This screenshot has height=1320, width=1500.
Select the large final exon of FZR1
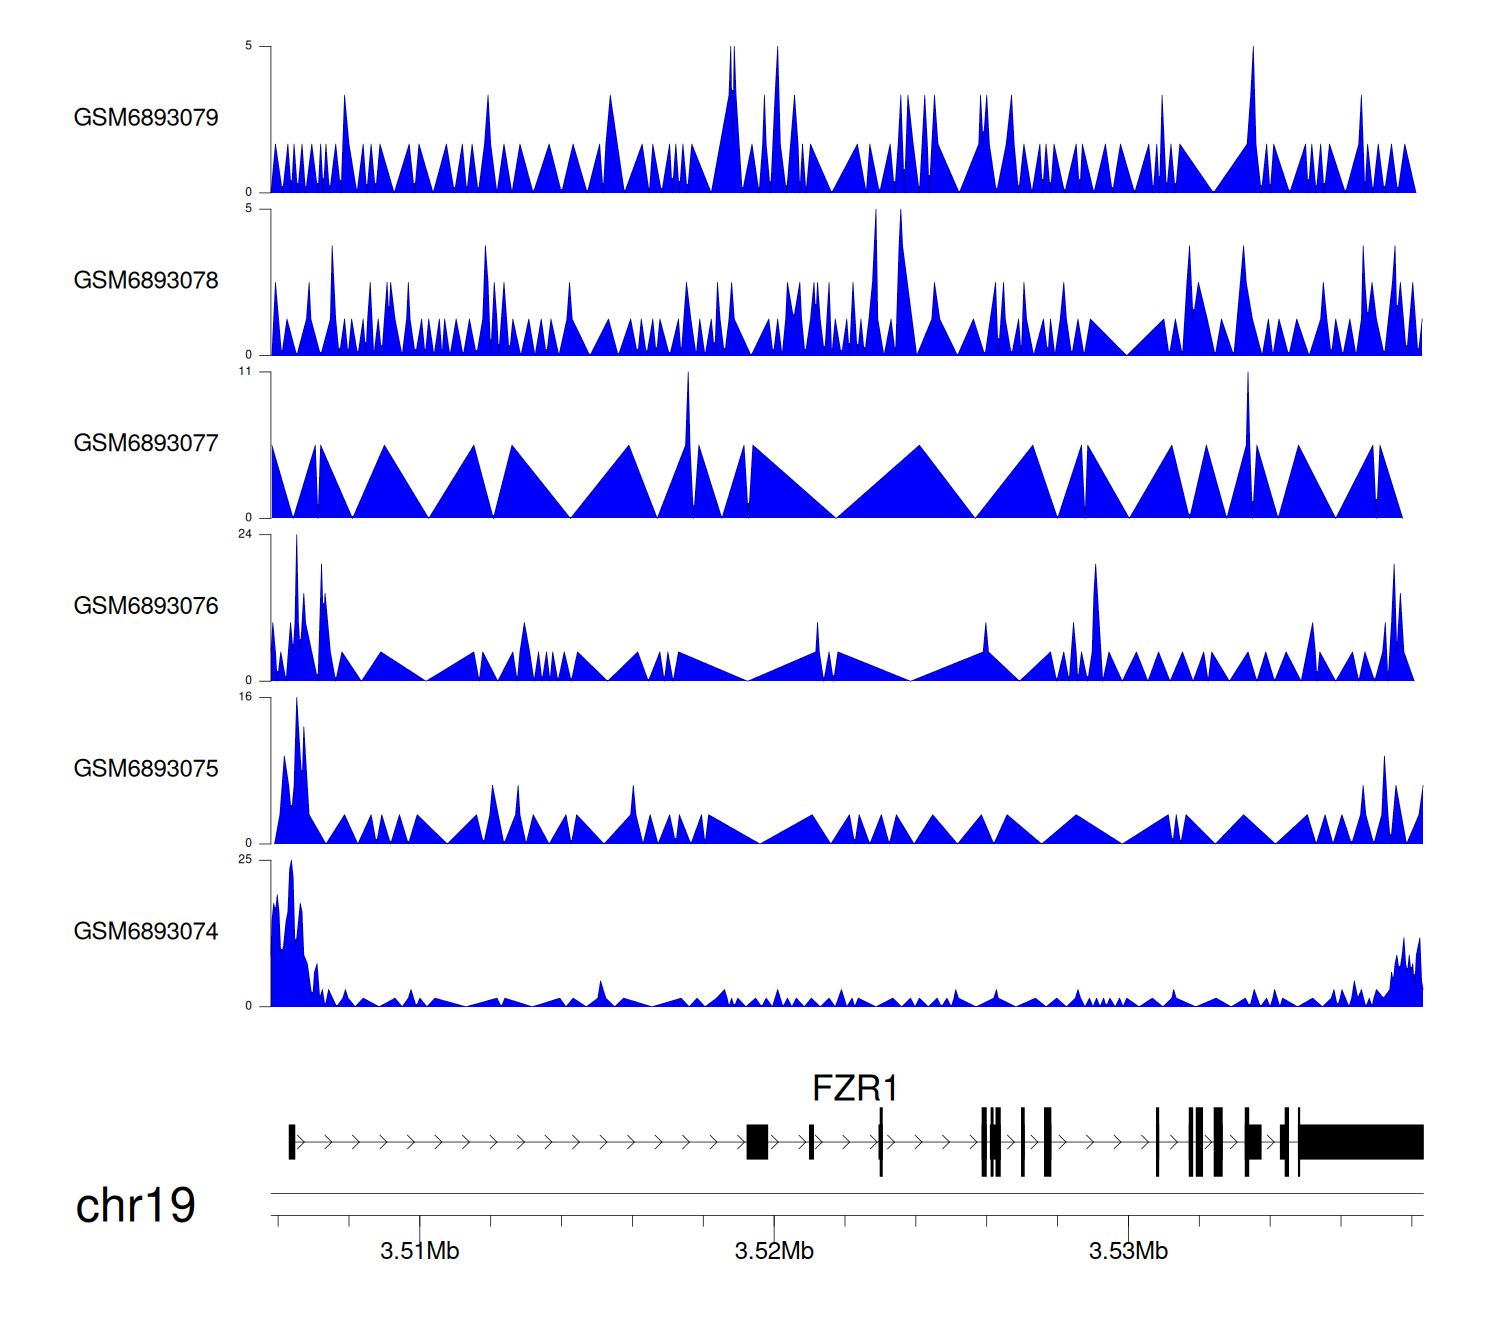(1361, 1142)
